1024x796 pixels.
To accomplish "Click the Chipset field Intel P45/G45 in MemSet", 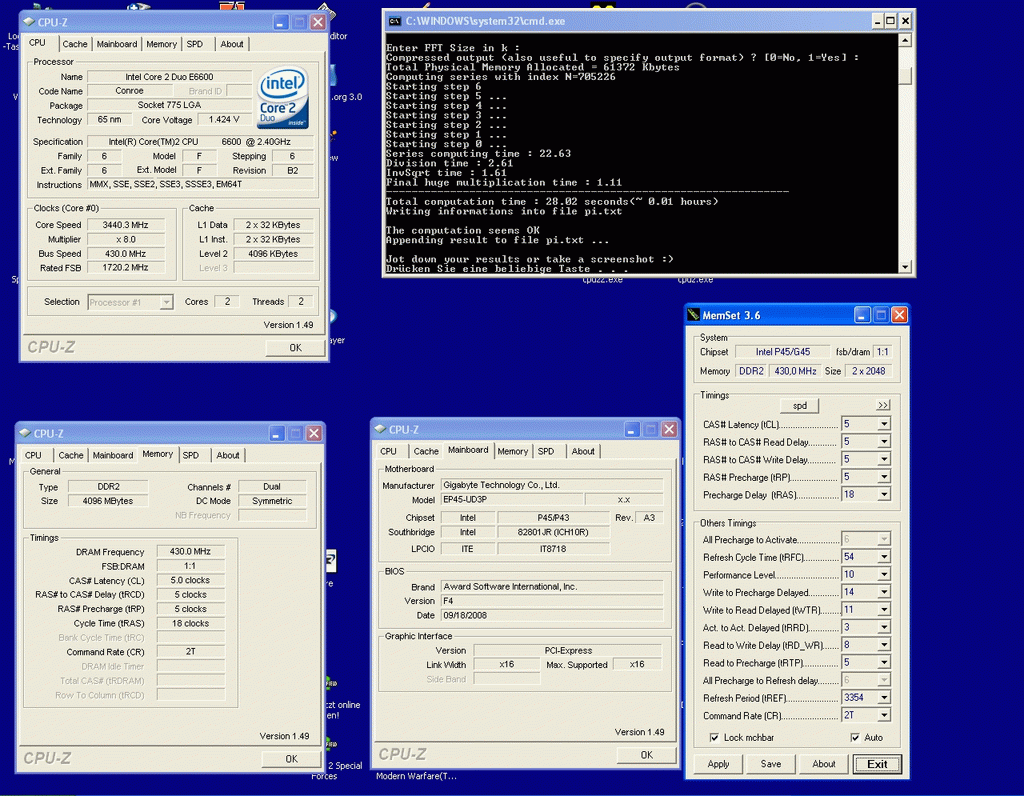I will 782,352.
